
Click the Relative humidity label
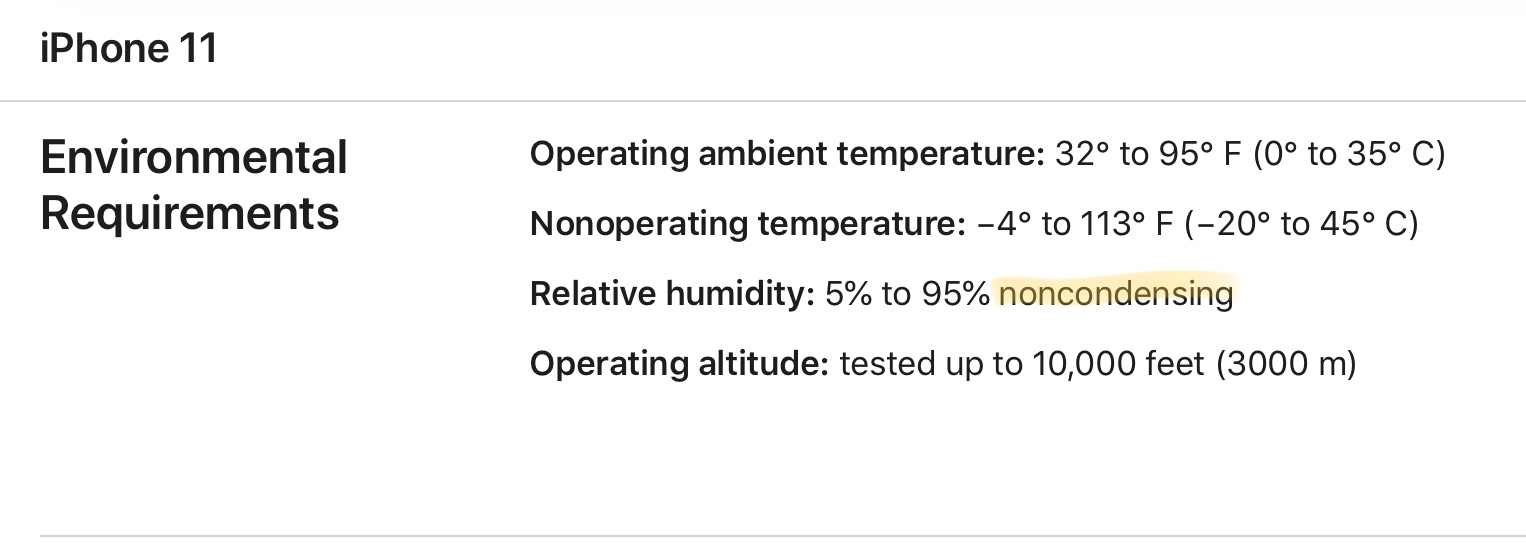[673, 294]
